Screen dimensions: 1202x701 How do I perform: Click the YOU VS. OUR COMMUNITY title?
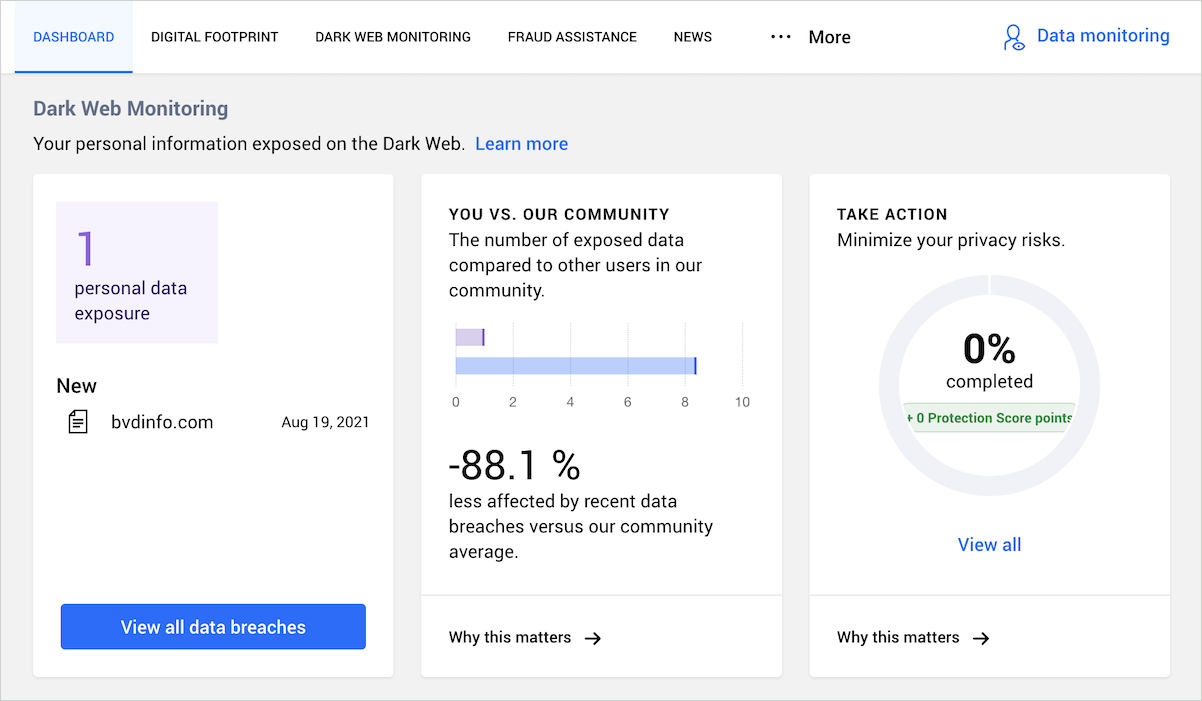pyautogui.click(x=559, y=214)
